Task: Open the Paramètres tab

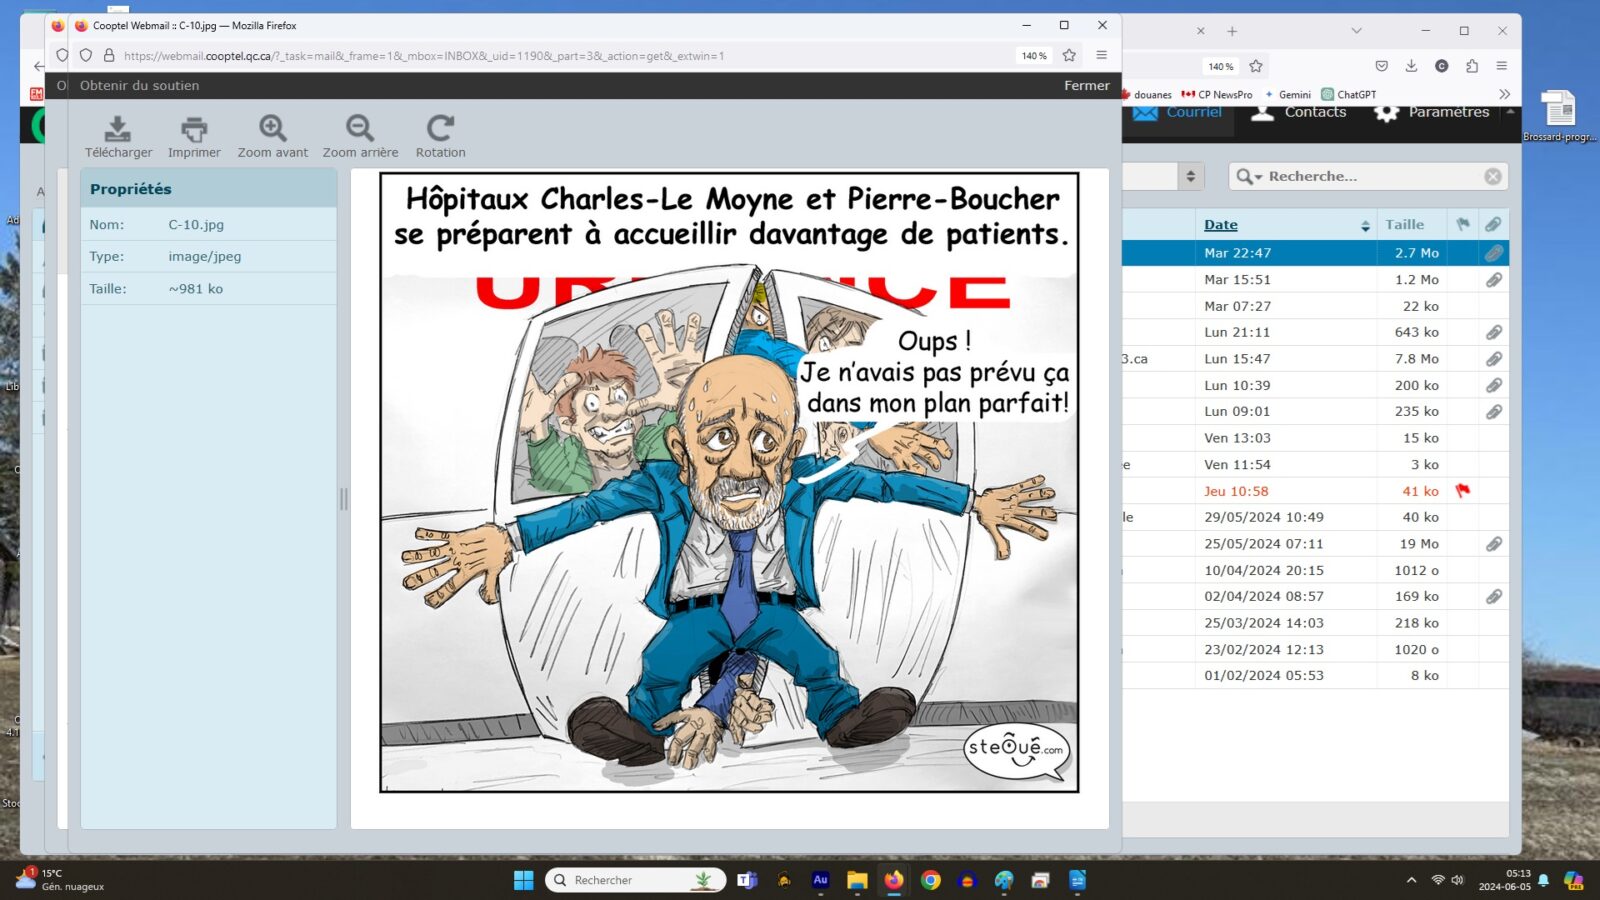Action: click(1432, 112)
